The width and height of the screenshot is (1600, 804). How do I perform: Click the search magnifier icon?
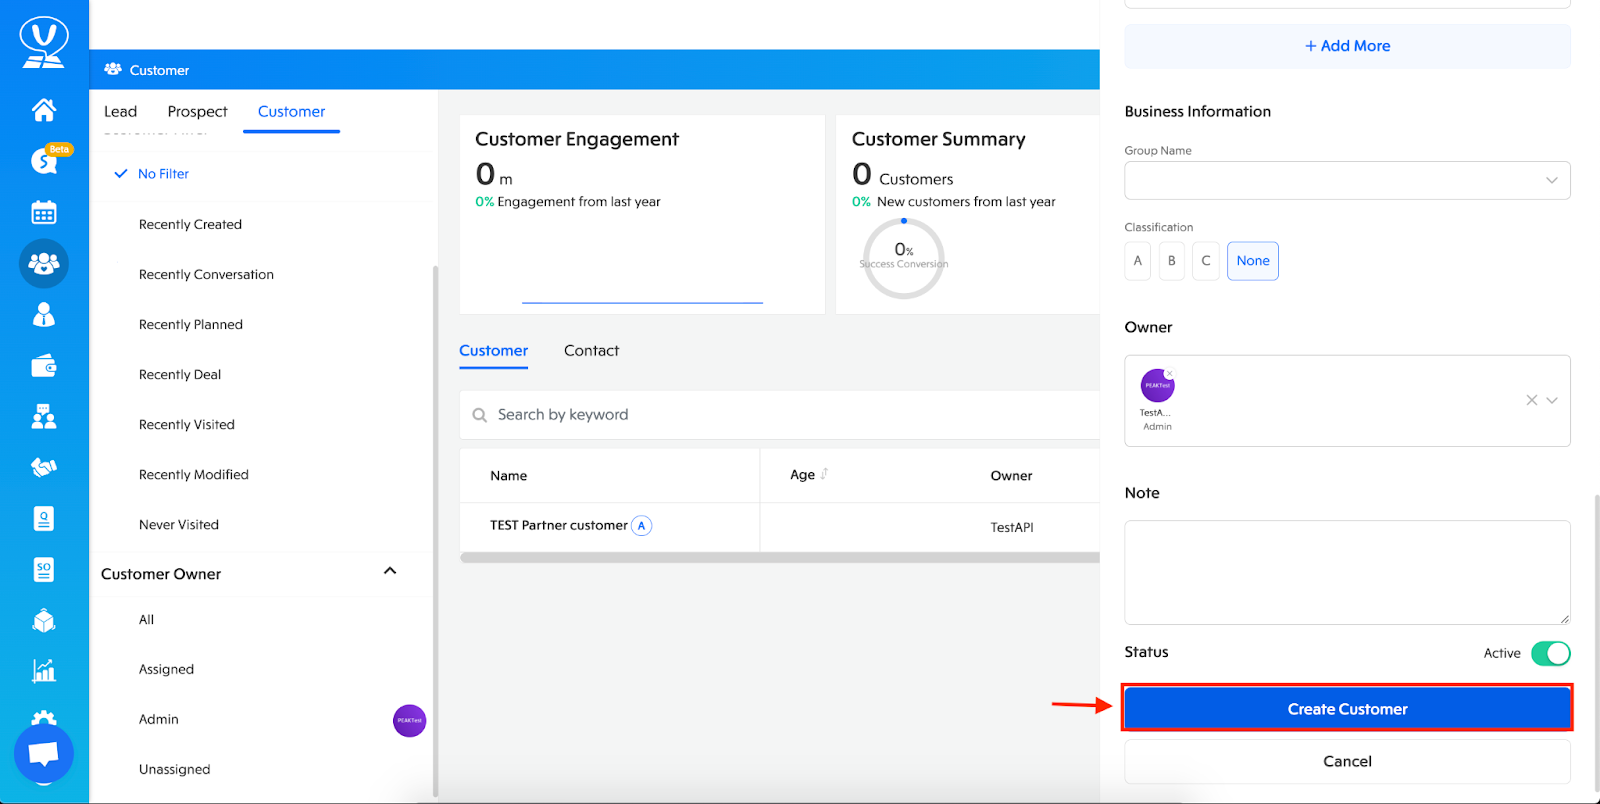pyautogui.click(x=480, y=415)
